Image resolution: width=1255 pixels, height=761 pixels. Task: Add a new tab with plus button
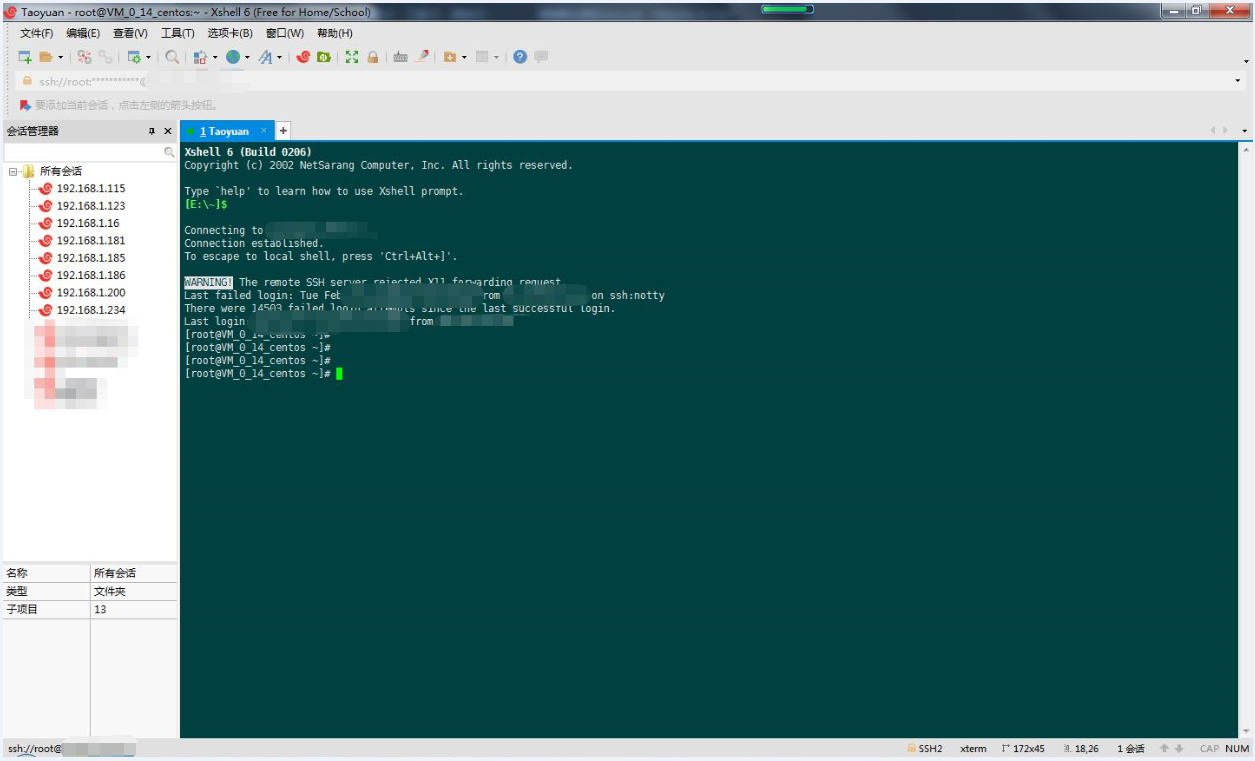coord(283,131)
